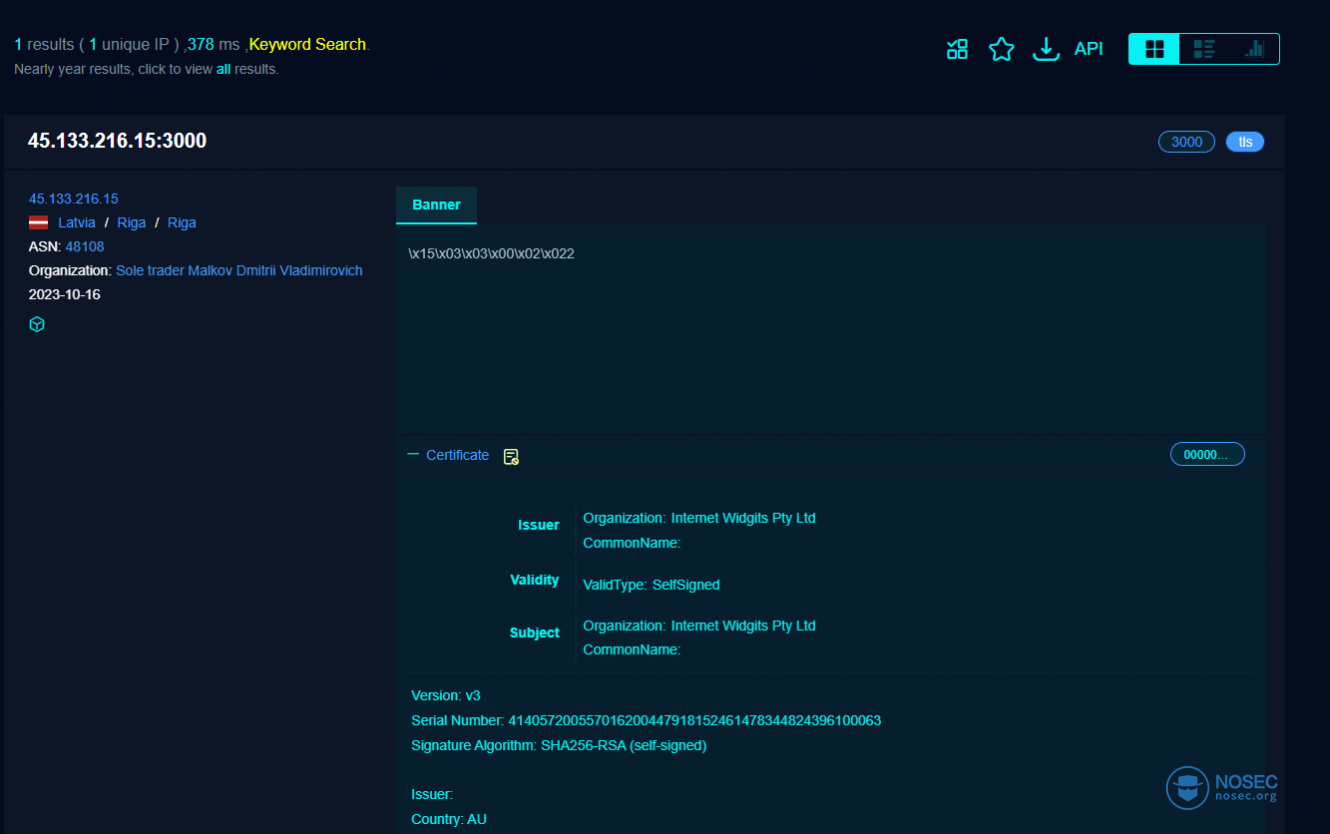Open the API link

1088,48
